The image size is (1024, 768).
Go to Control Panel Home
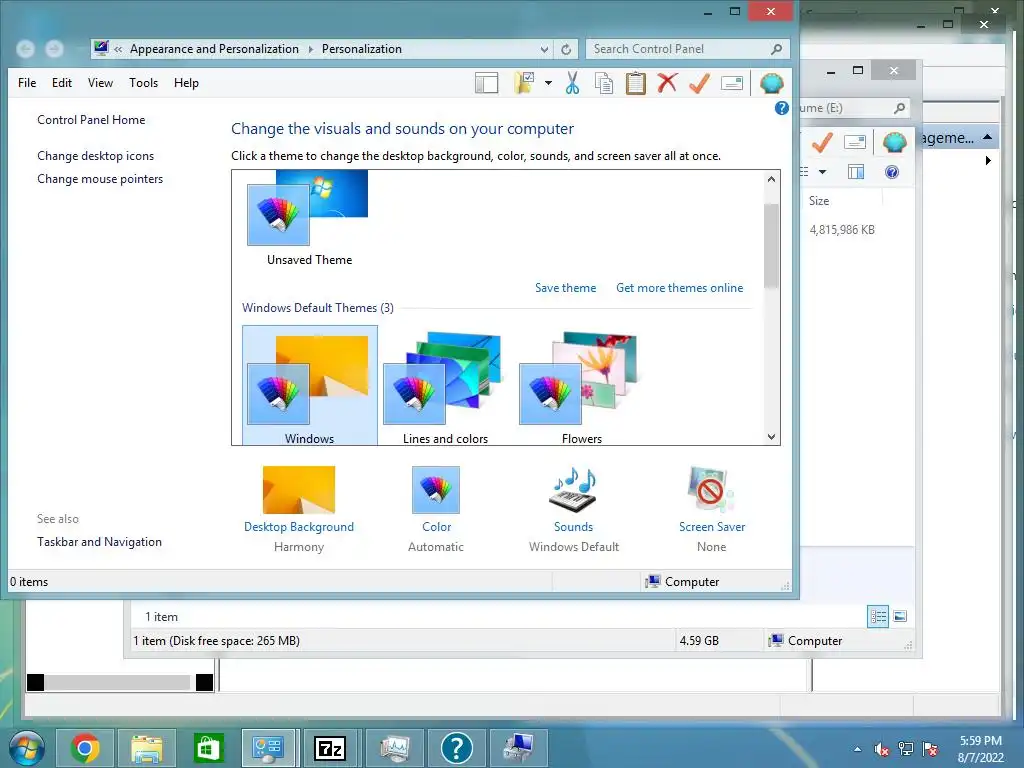click(91, 120)
